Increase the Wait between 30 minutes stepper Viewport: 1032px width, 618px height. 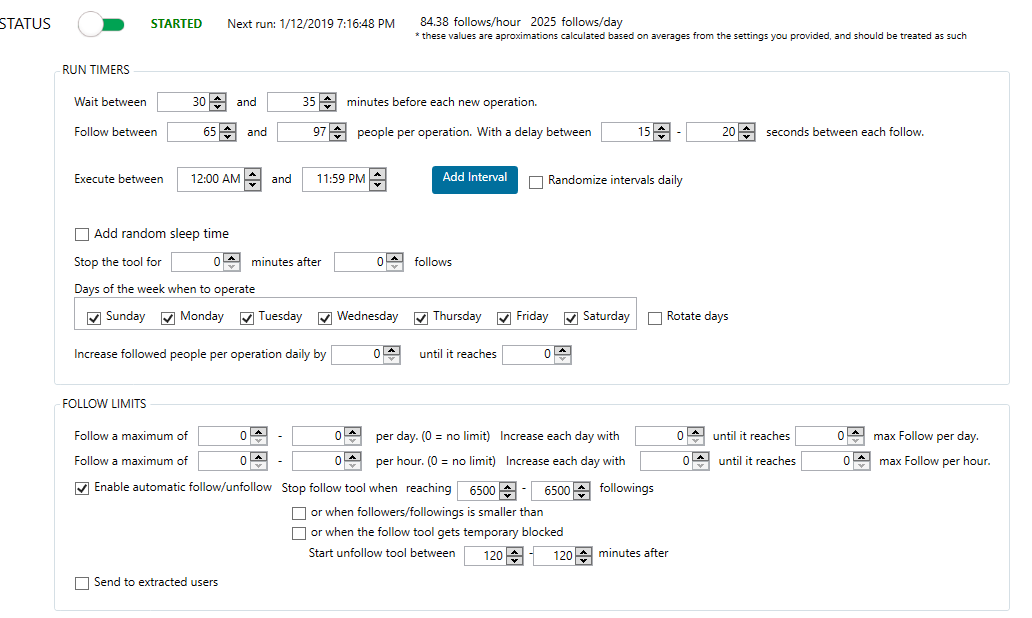tap(218, 98)
